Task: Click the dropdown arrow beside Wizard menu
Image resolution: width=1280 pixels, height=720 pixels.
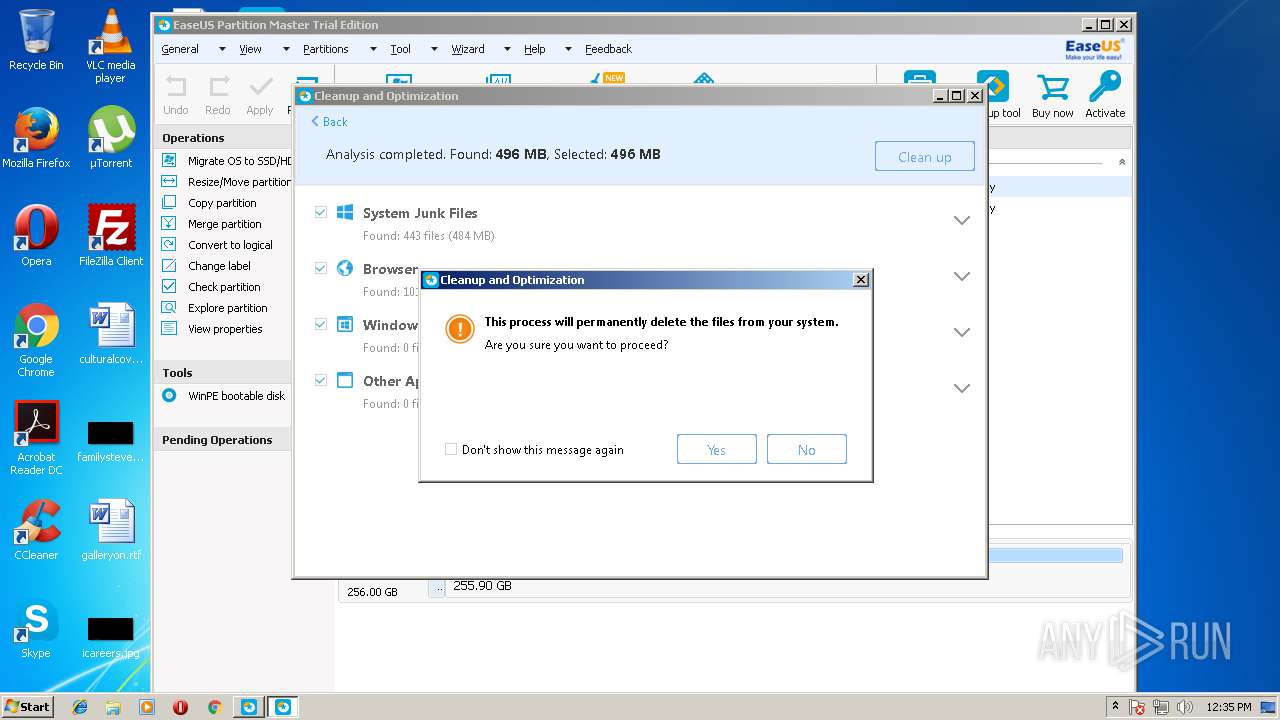Action: coord(507,49)
